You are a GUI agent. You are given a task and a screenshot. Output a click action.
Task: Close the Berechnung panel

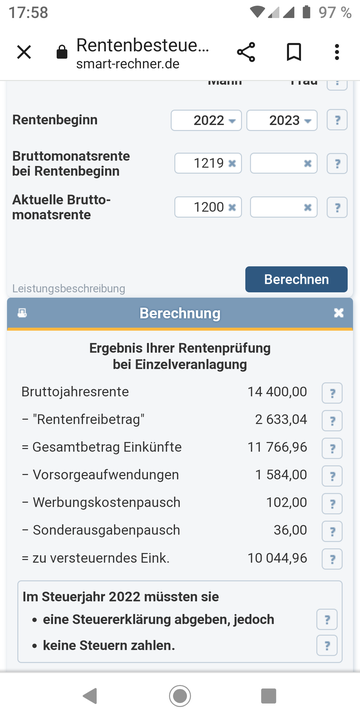(338, 313)
